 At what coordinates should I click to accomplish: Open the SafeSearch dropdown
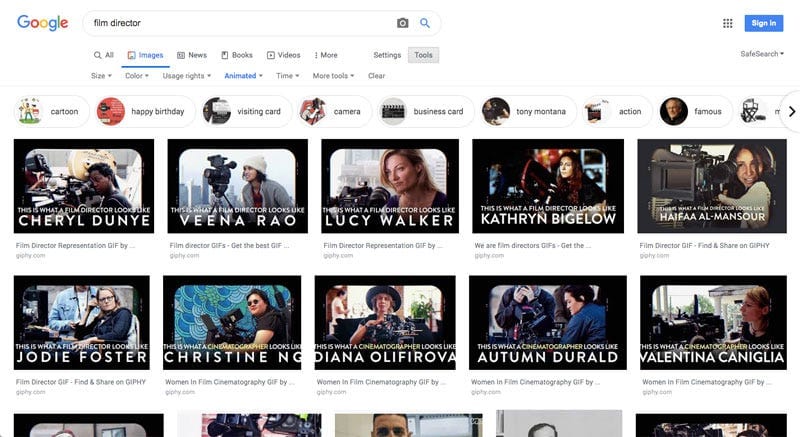(762, 54)
